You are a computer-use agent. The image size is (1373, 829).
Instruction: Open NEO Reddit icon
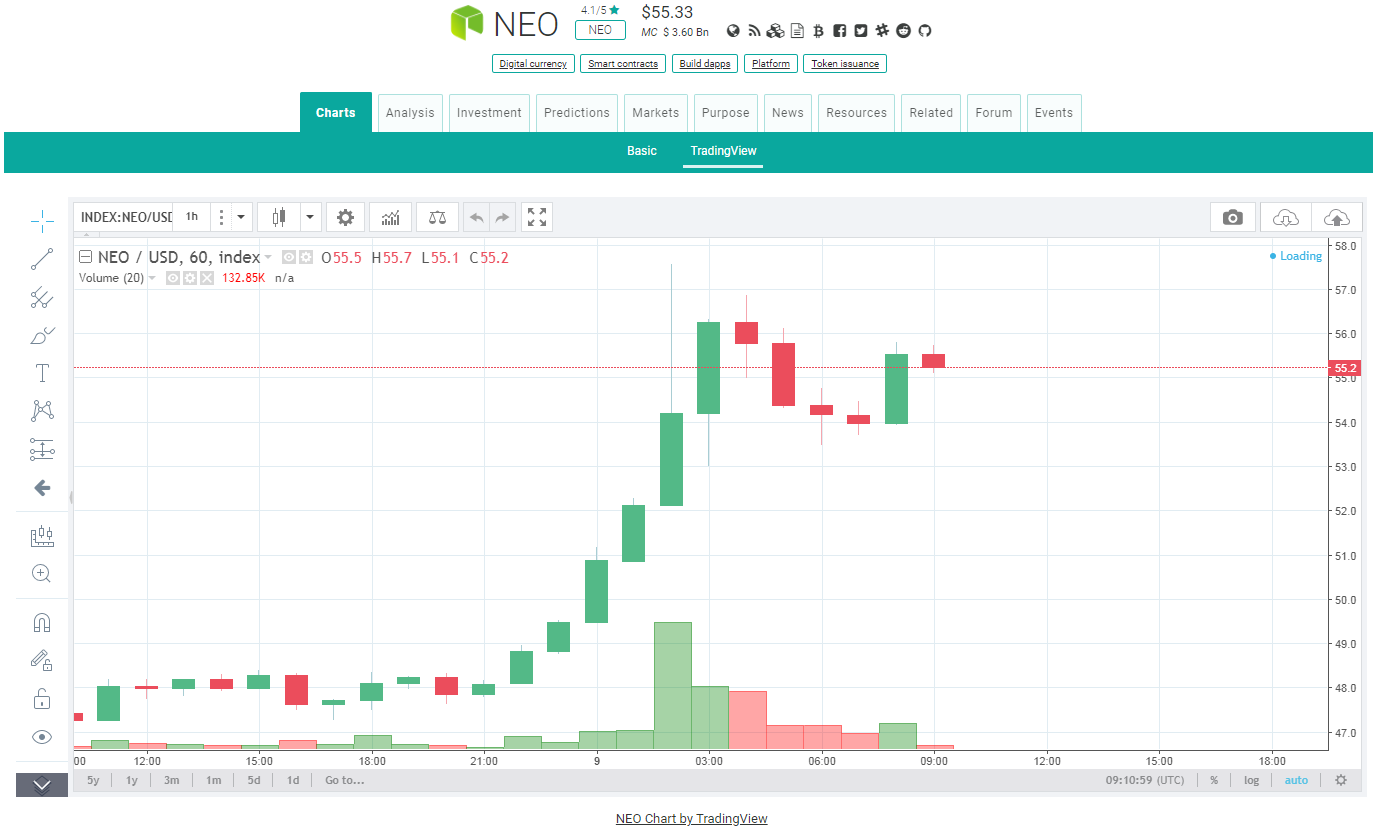(904, 31)
